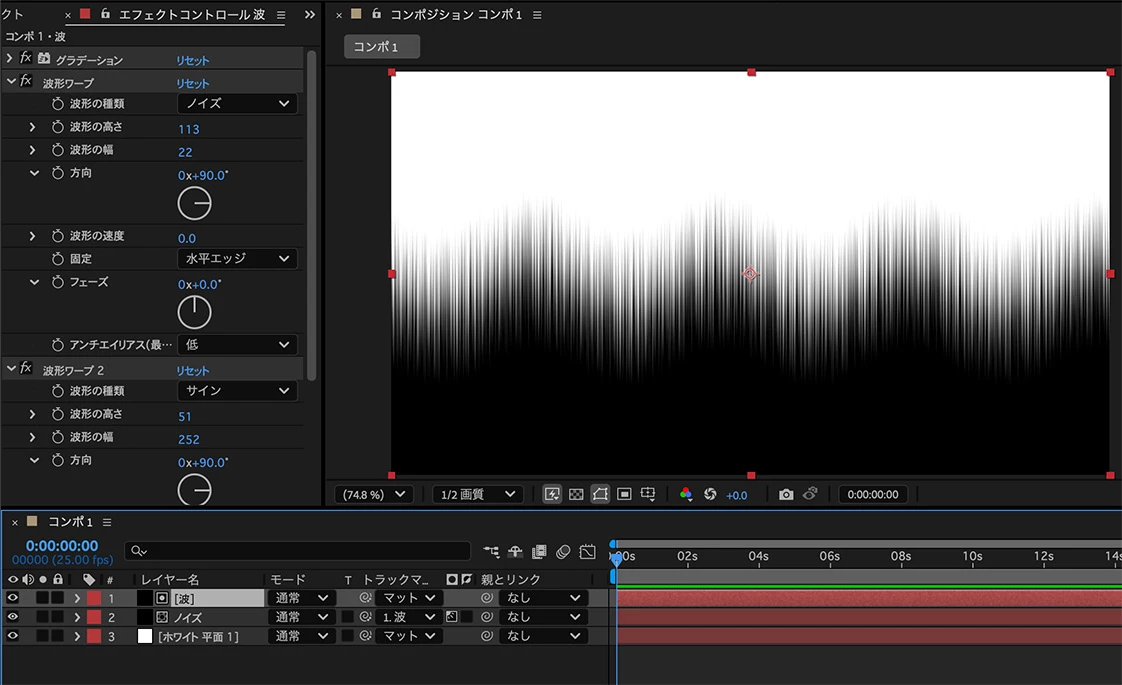Click stopwatch for 波形ワープ 波形の高さ 113

(x=58, y=127)
